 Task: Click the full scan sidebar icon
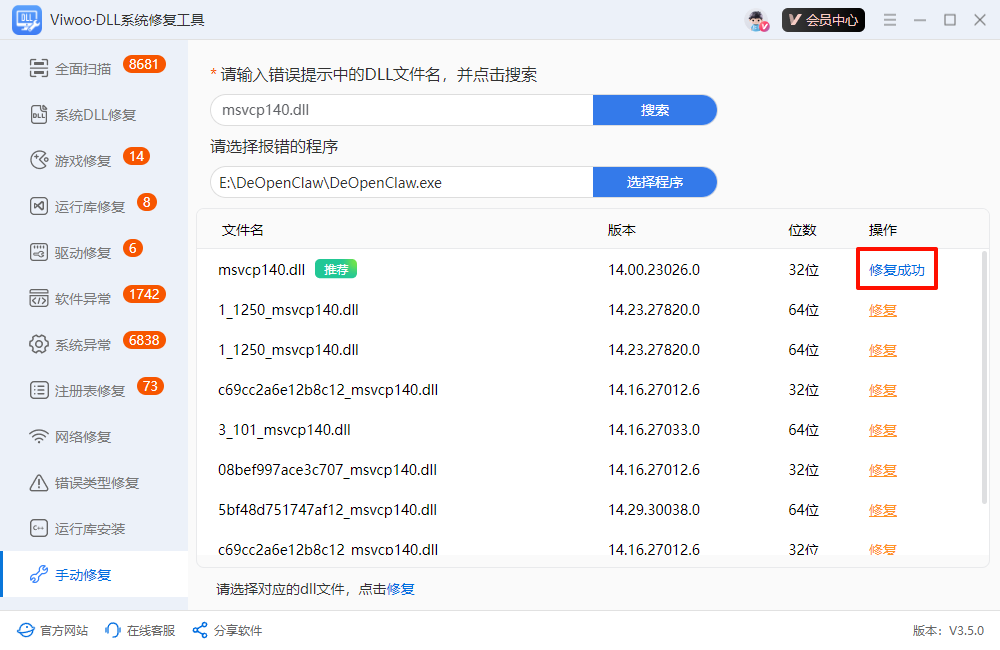(39, 69)
